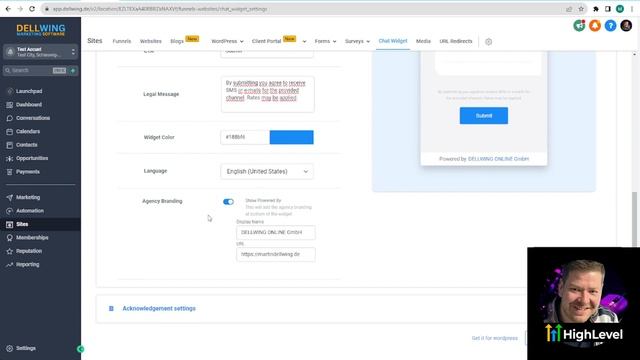The width and height of the screenshot is (640, 360).
Task: Open Launchpad icon in sidebar
Action: click(x=10, y=91)
